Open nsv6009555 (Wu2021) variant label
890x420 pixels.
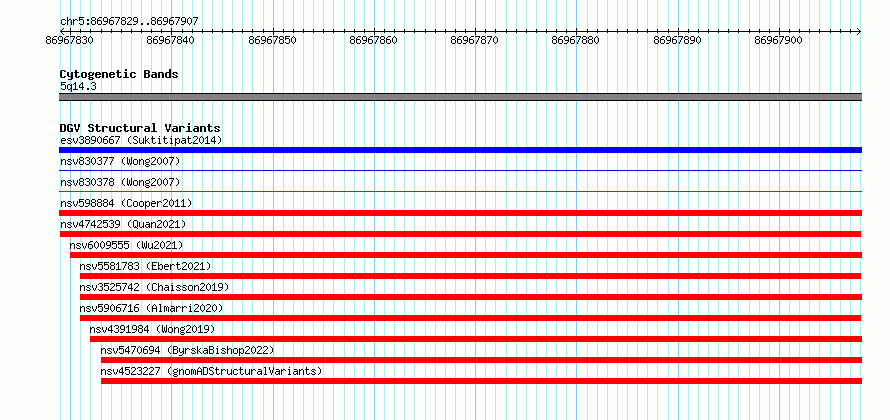click(x=127, y=245)
